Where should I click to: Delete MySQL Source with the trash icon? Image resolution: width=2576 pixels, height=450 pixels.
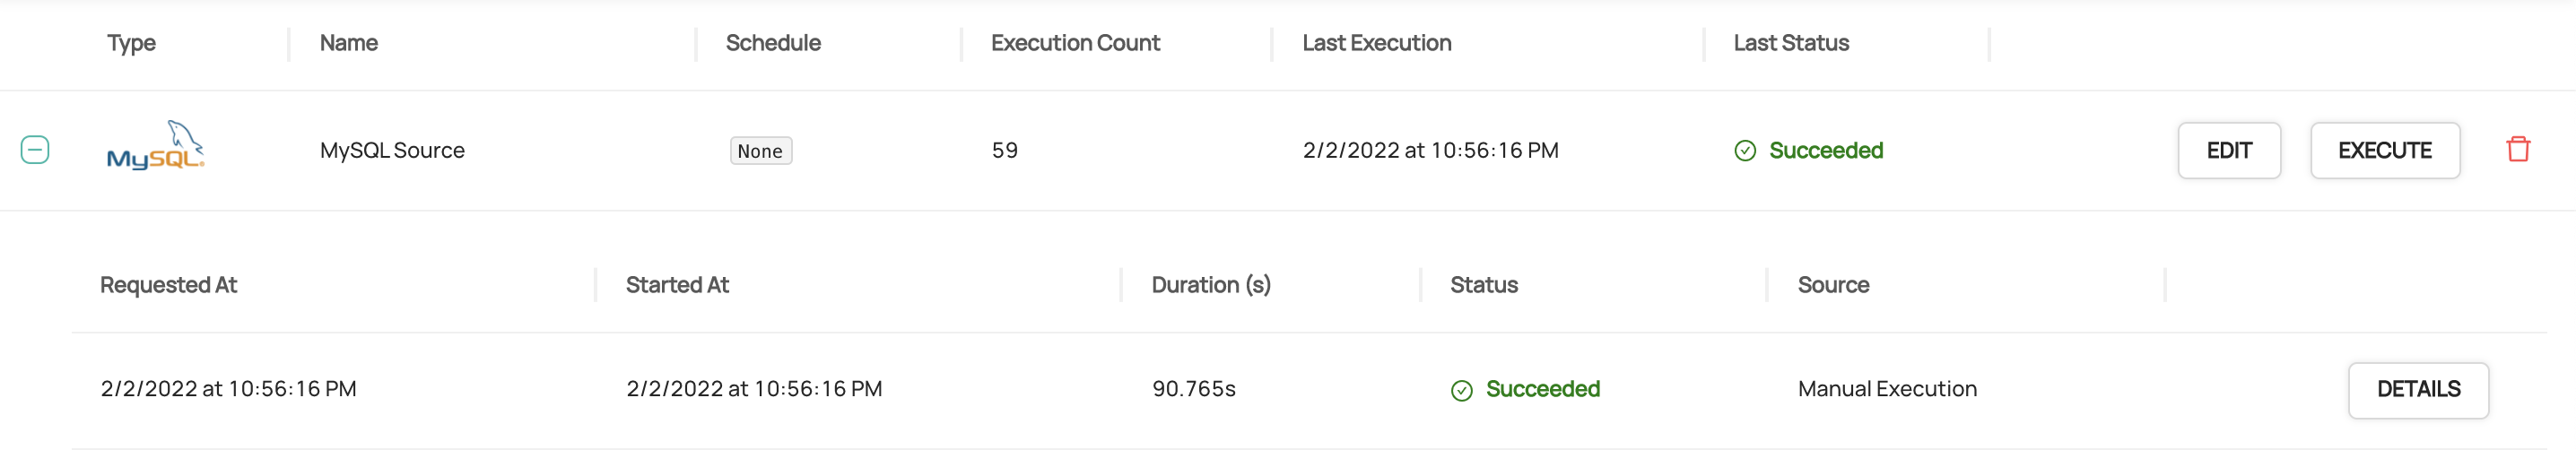pyautogui.click(x=2517, y=150)
